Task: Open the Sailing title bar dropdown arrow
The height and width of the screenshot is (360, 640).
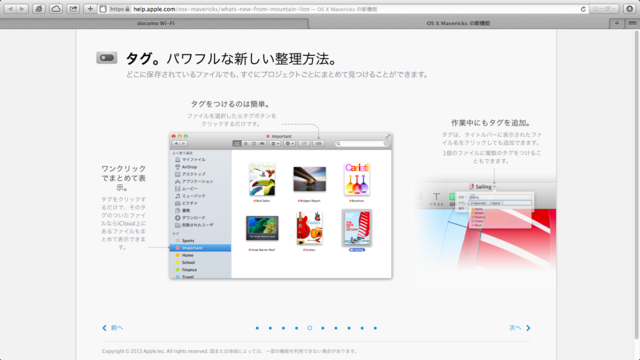Action: (494, 187)
